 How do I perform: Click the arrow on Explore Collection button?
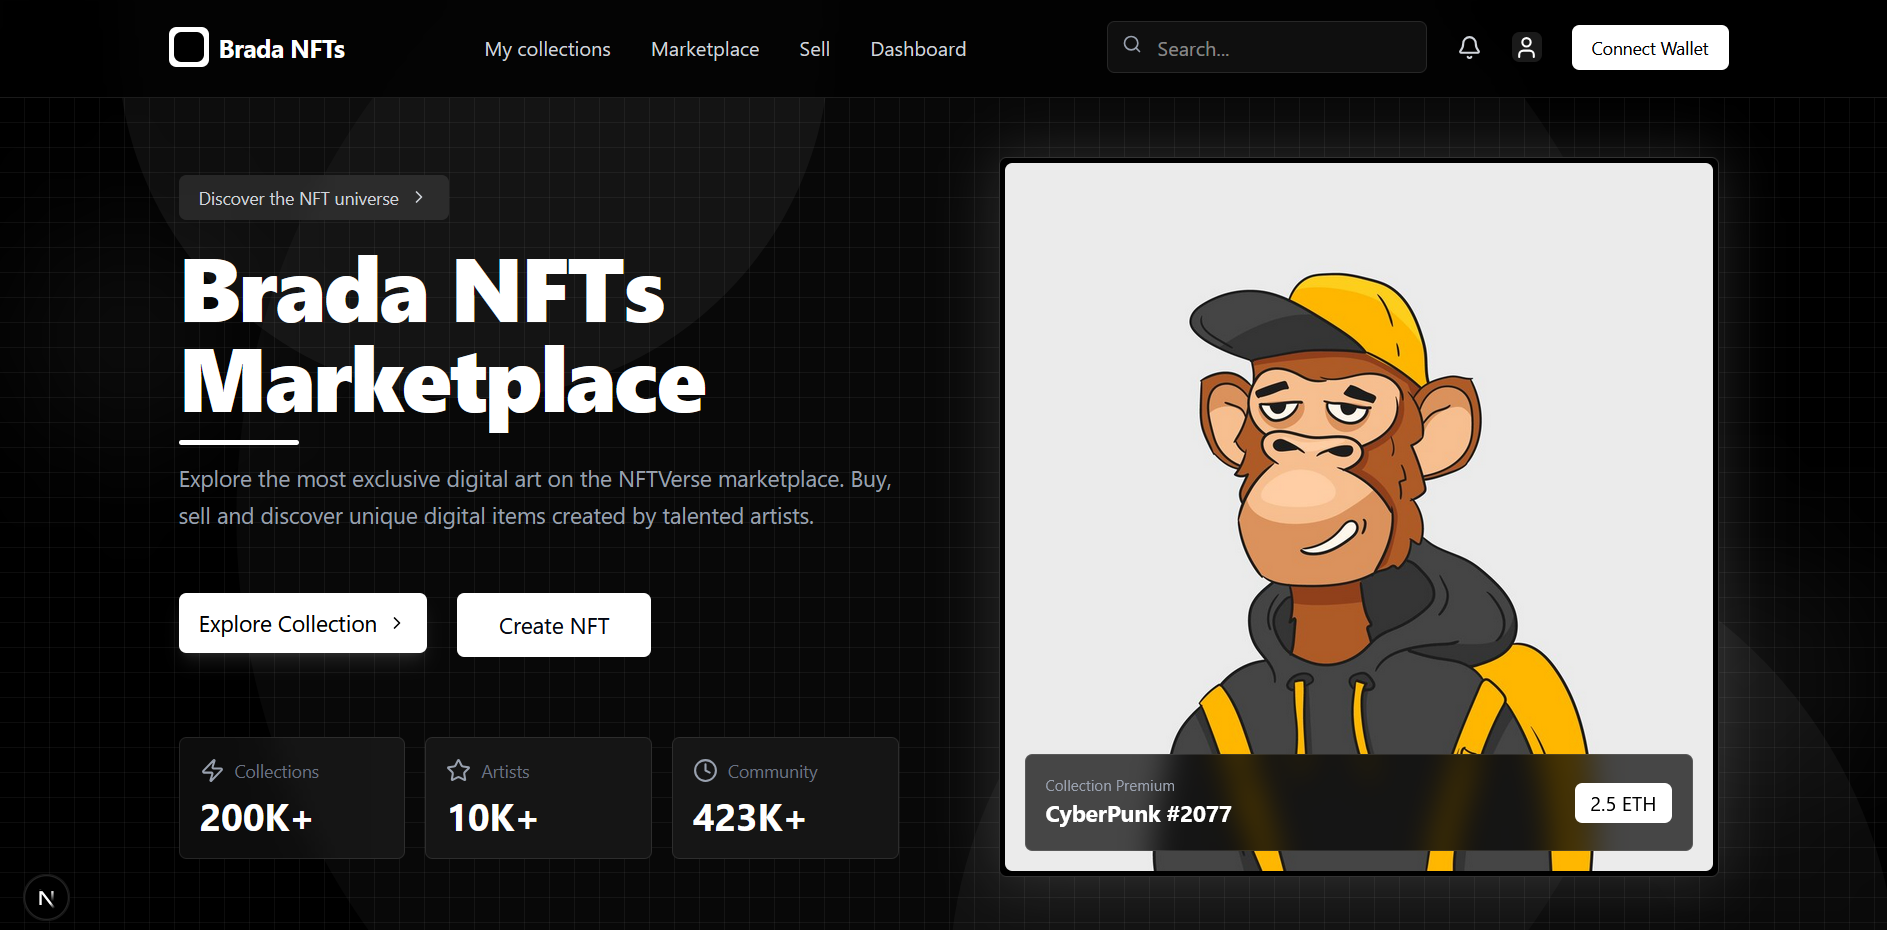coord(397,623)
